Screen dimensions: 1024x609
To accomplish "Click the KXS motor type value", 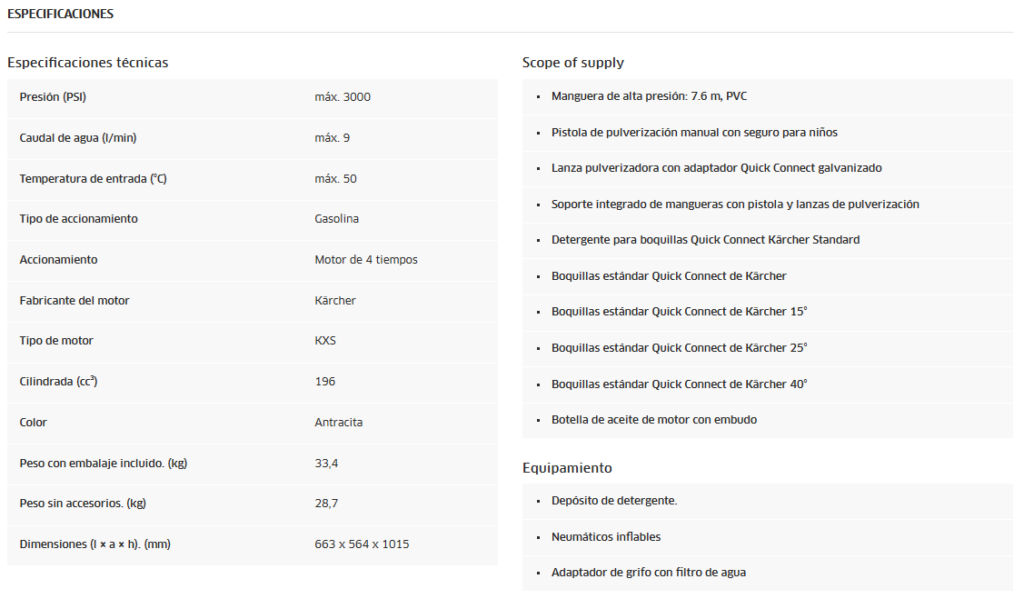I will [x=325, y=340].
